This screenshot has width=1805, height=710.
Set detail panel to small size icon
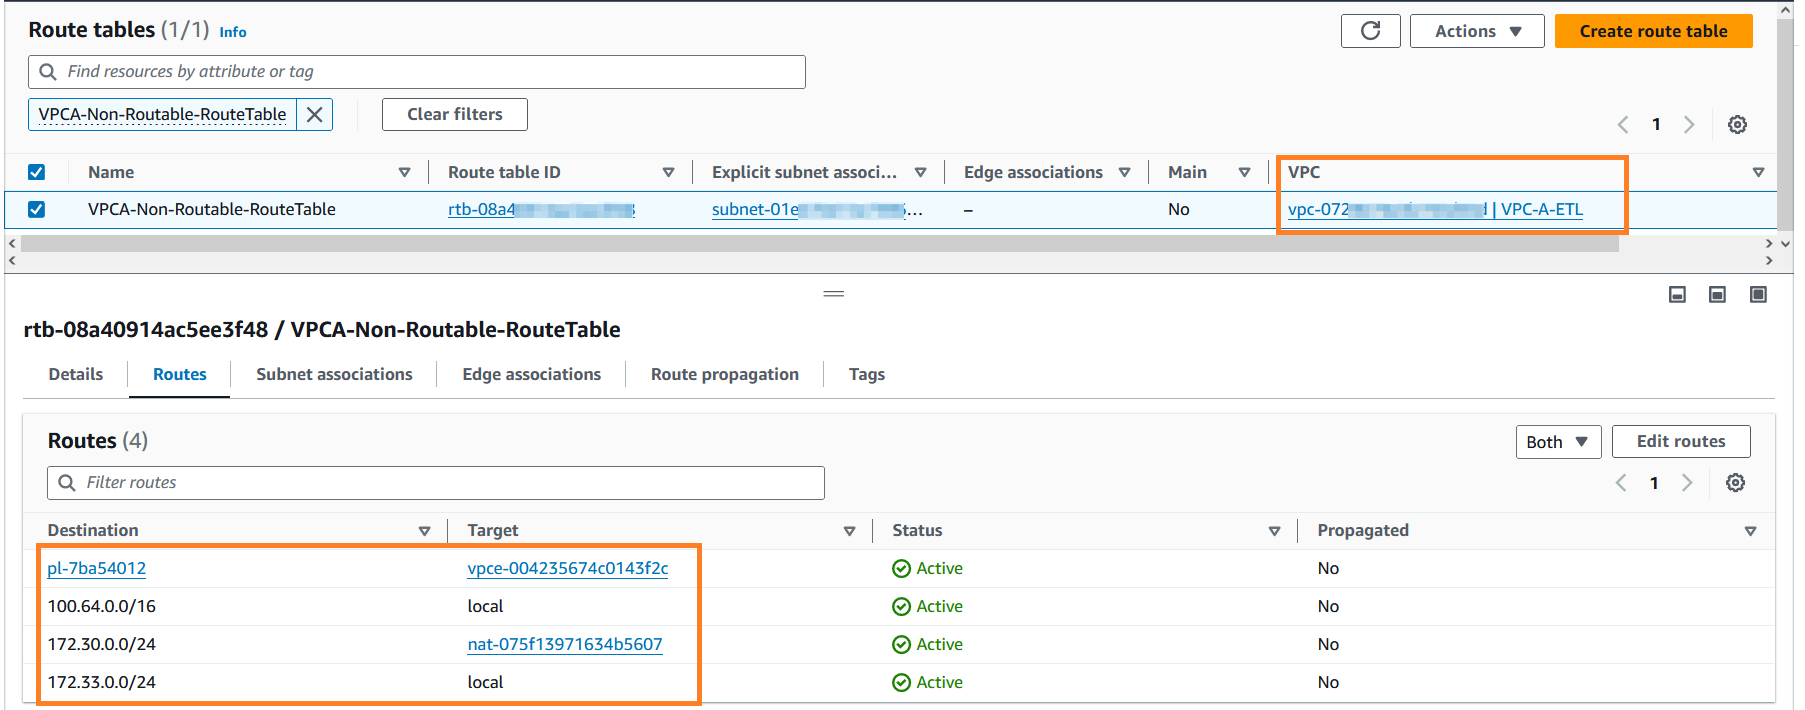pos(1678,294)
